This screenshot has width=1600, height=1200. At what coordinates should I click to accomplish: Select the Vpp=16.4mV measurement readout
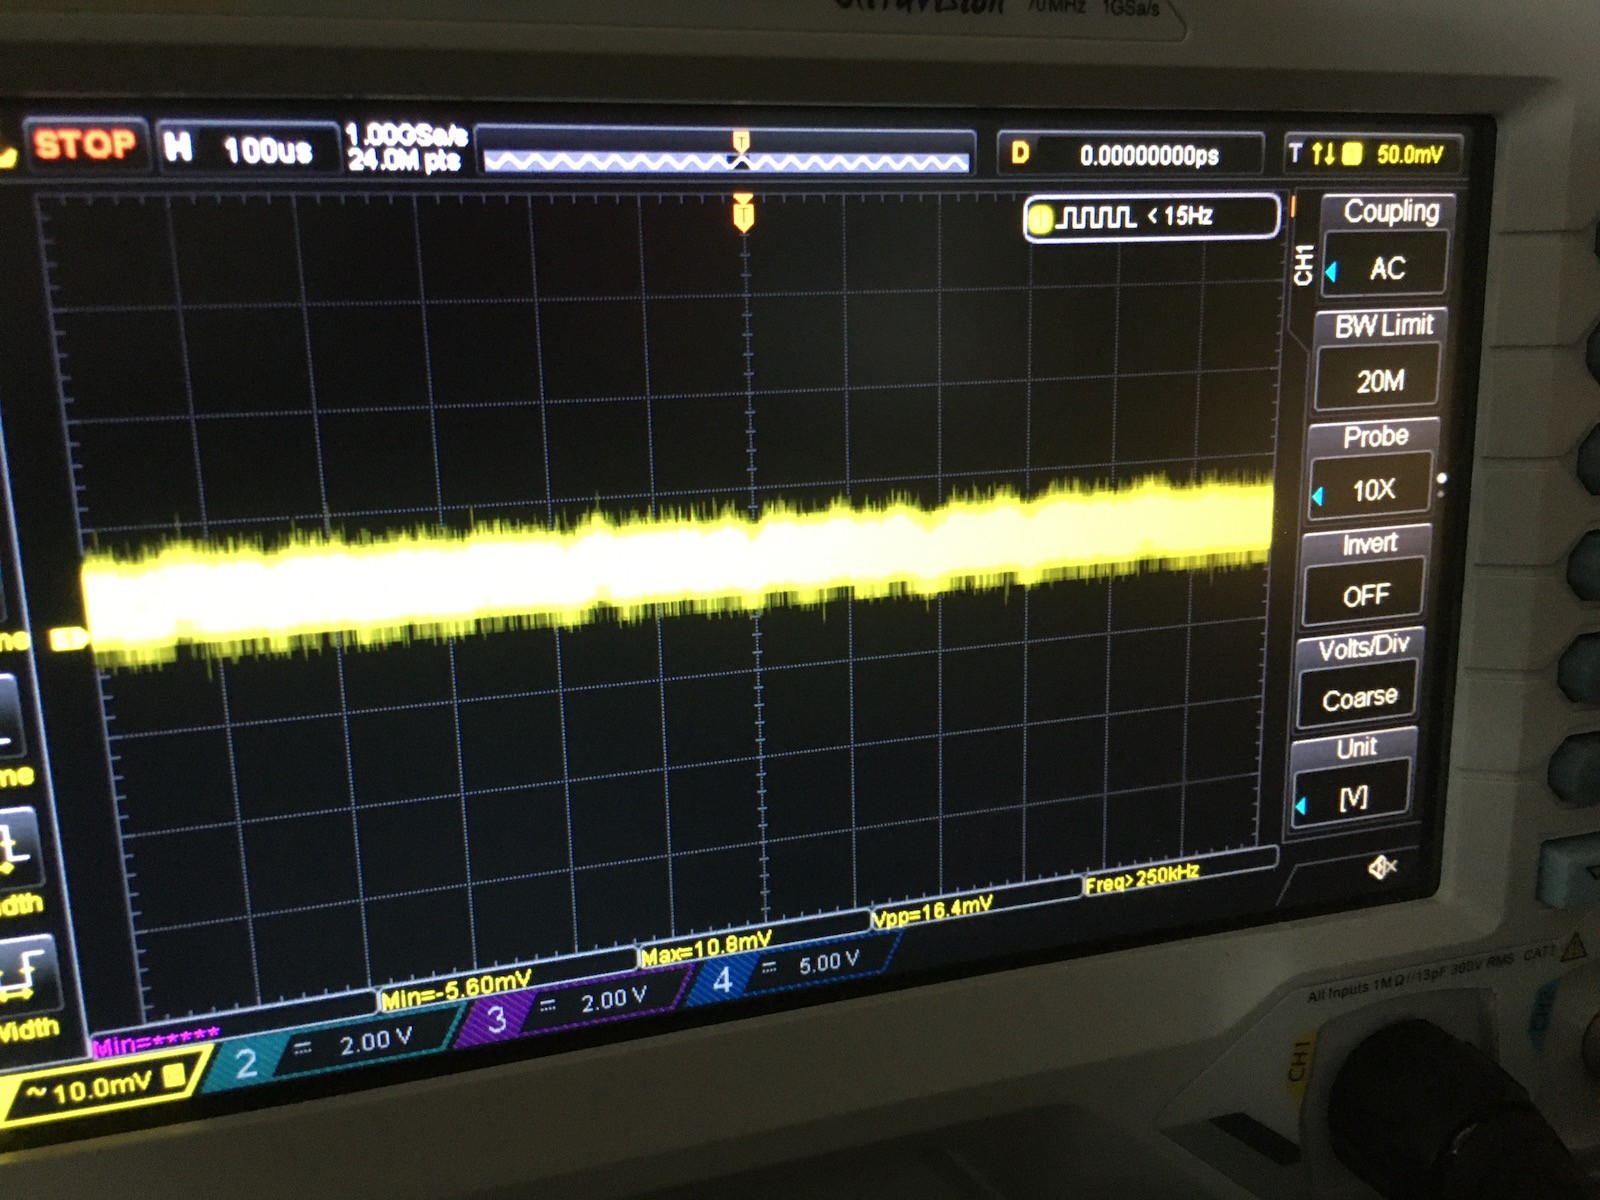(932, 912)
